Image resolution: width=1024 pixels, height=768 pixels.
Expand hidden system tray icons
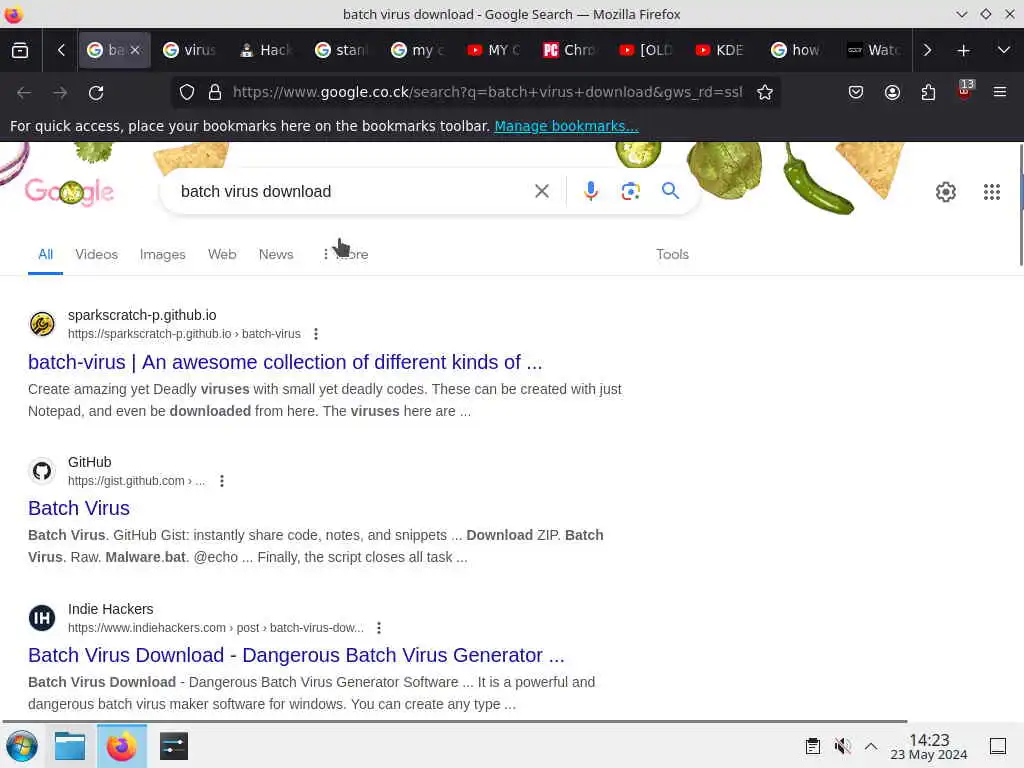(x=871, y=746)
